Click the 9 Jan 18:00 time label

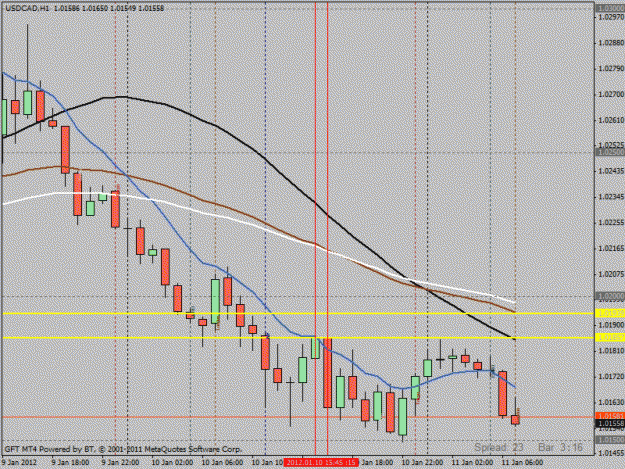tap(71, 462)
